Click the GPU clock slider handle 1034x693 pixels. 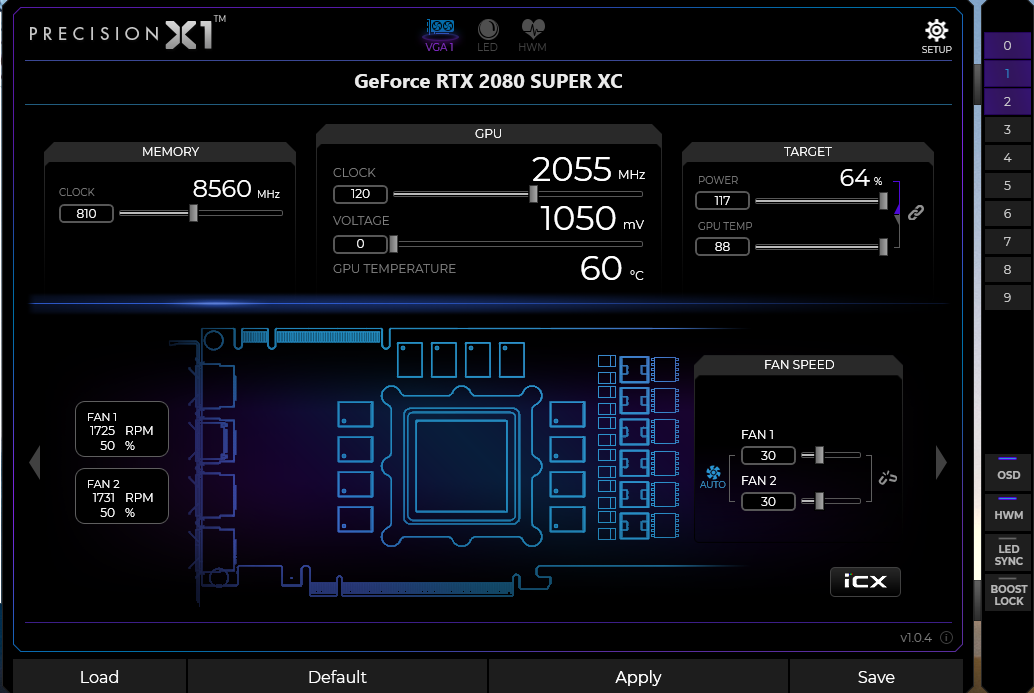click(533, 194)
